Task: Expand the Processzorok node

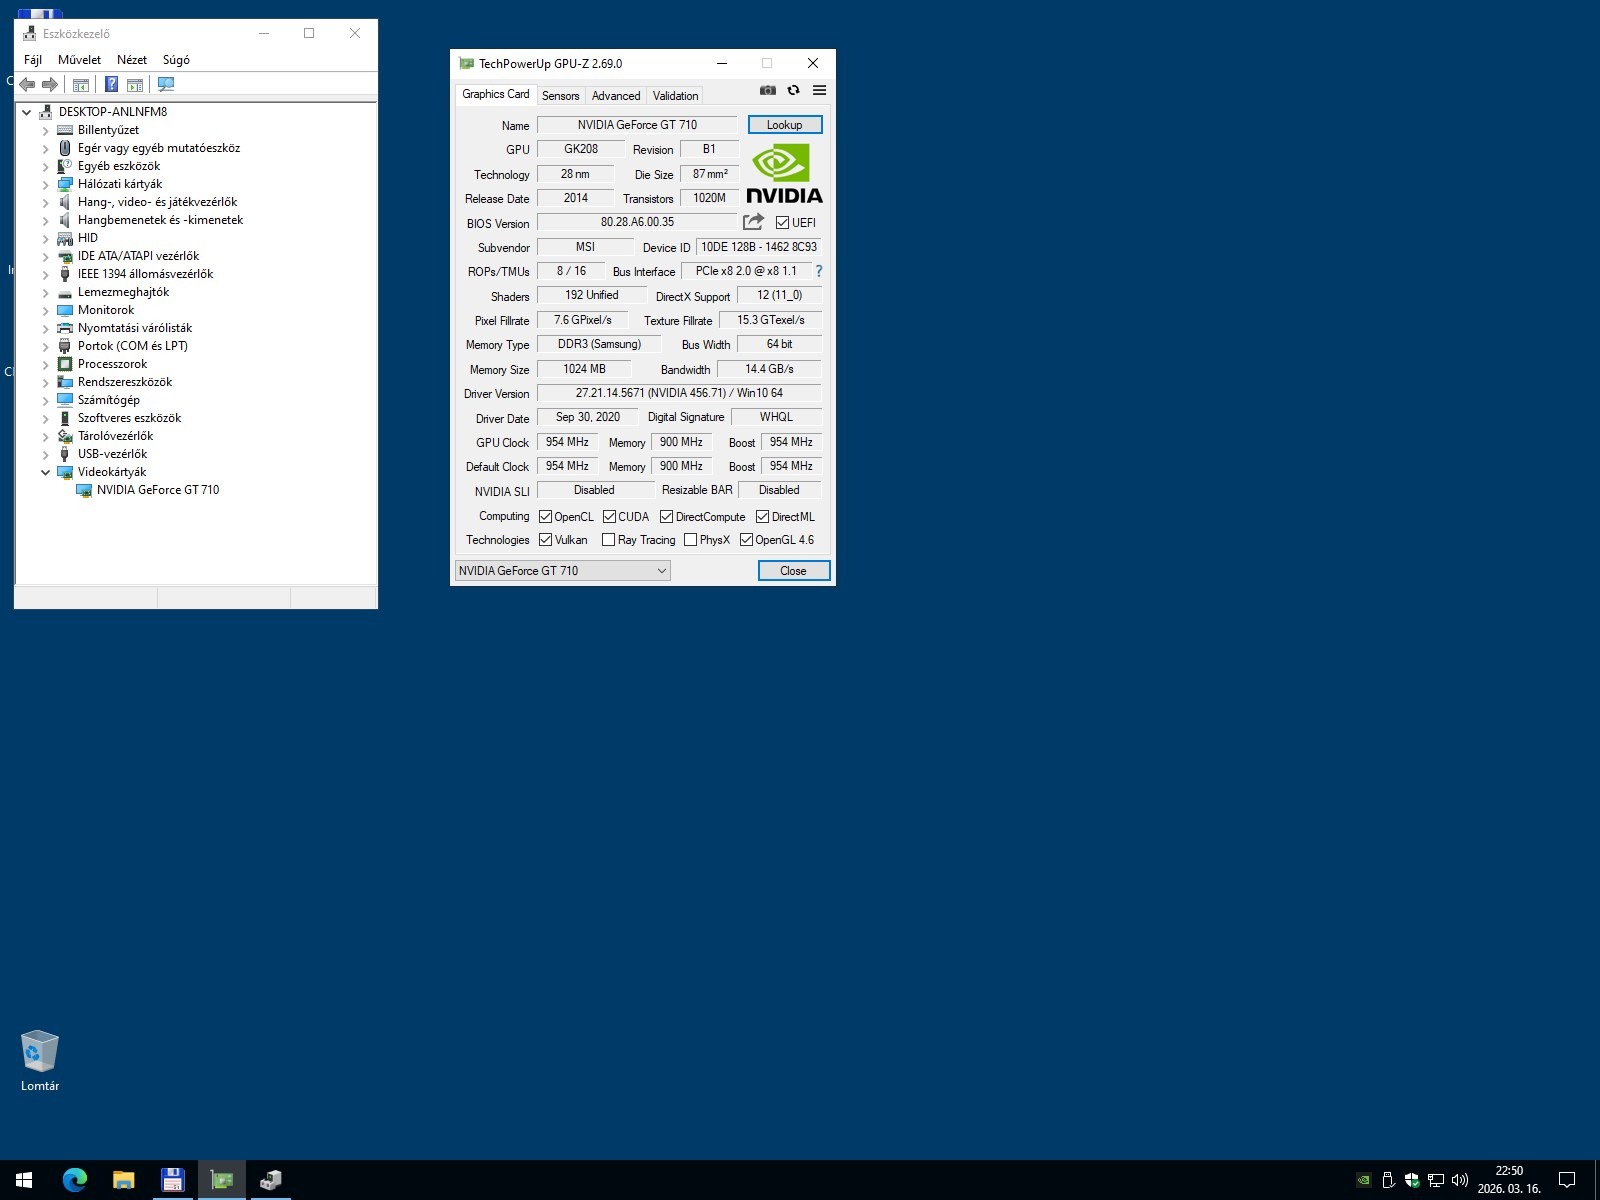Action: pos(45,364)
